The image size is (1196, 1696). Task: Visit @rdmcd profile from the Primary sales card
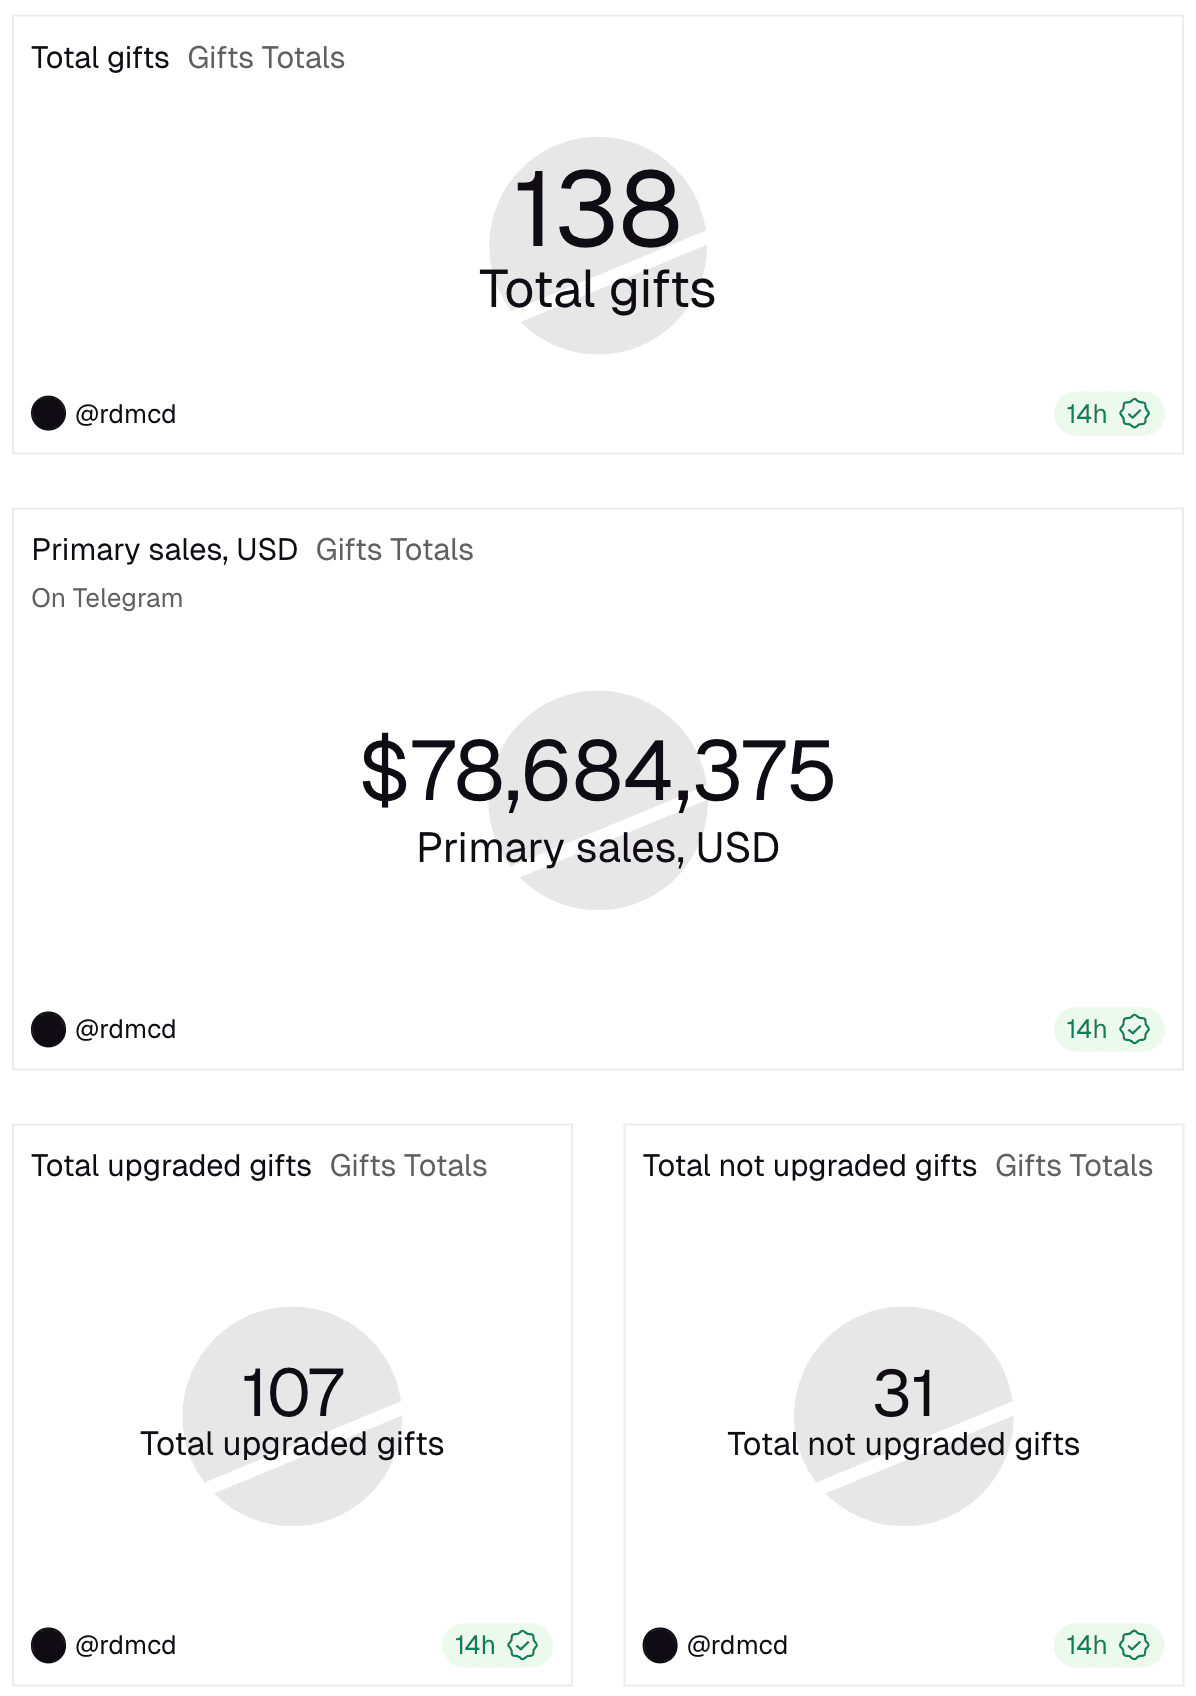[125, 1029]
